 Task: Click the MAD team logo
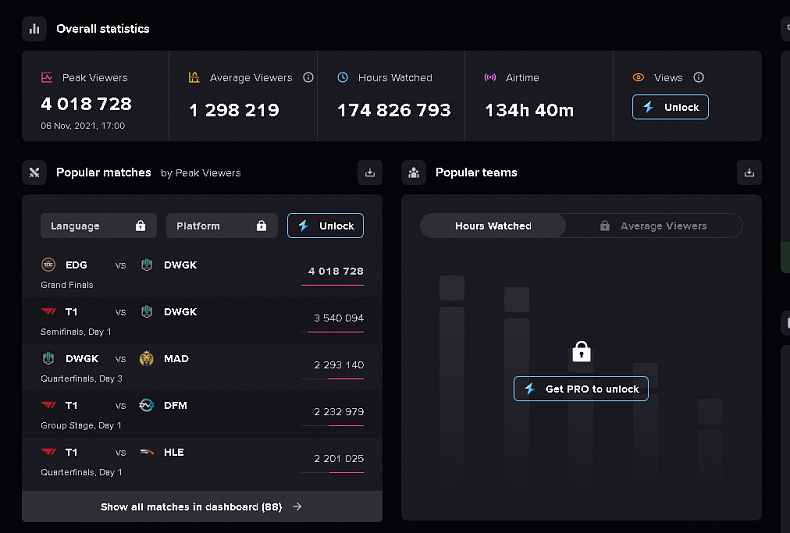click(x=147, y=358)
